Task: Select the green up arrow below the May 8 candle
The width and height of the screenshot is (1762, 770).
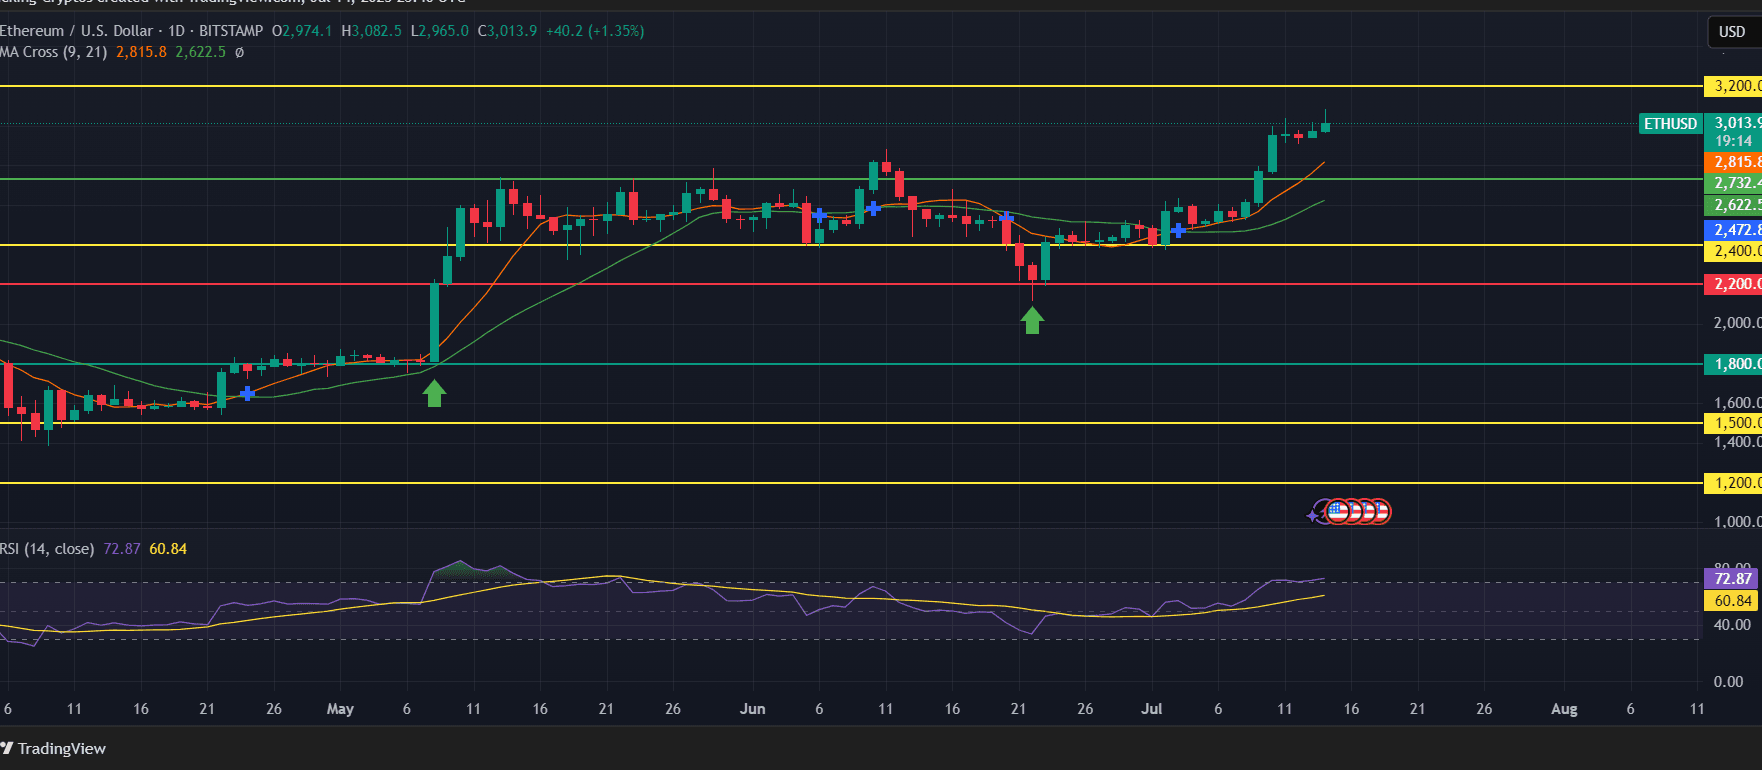Action: coord(434,393)
